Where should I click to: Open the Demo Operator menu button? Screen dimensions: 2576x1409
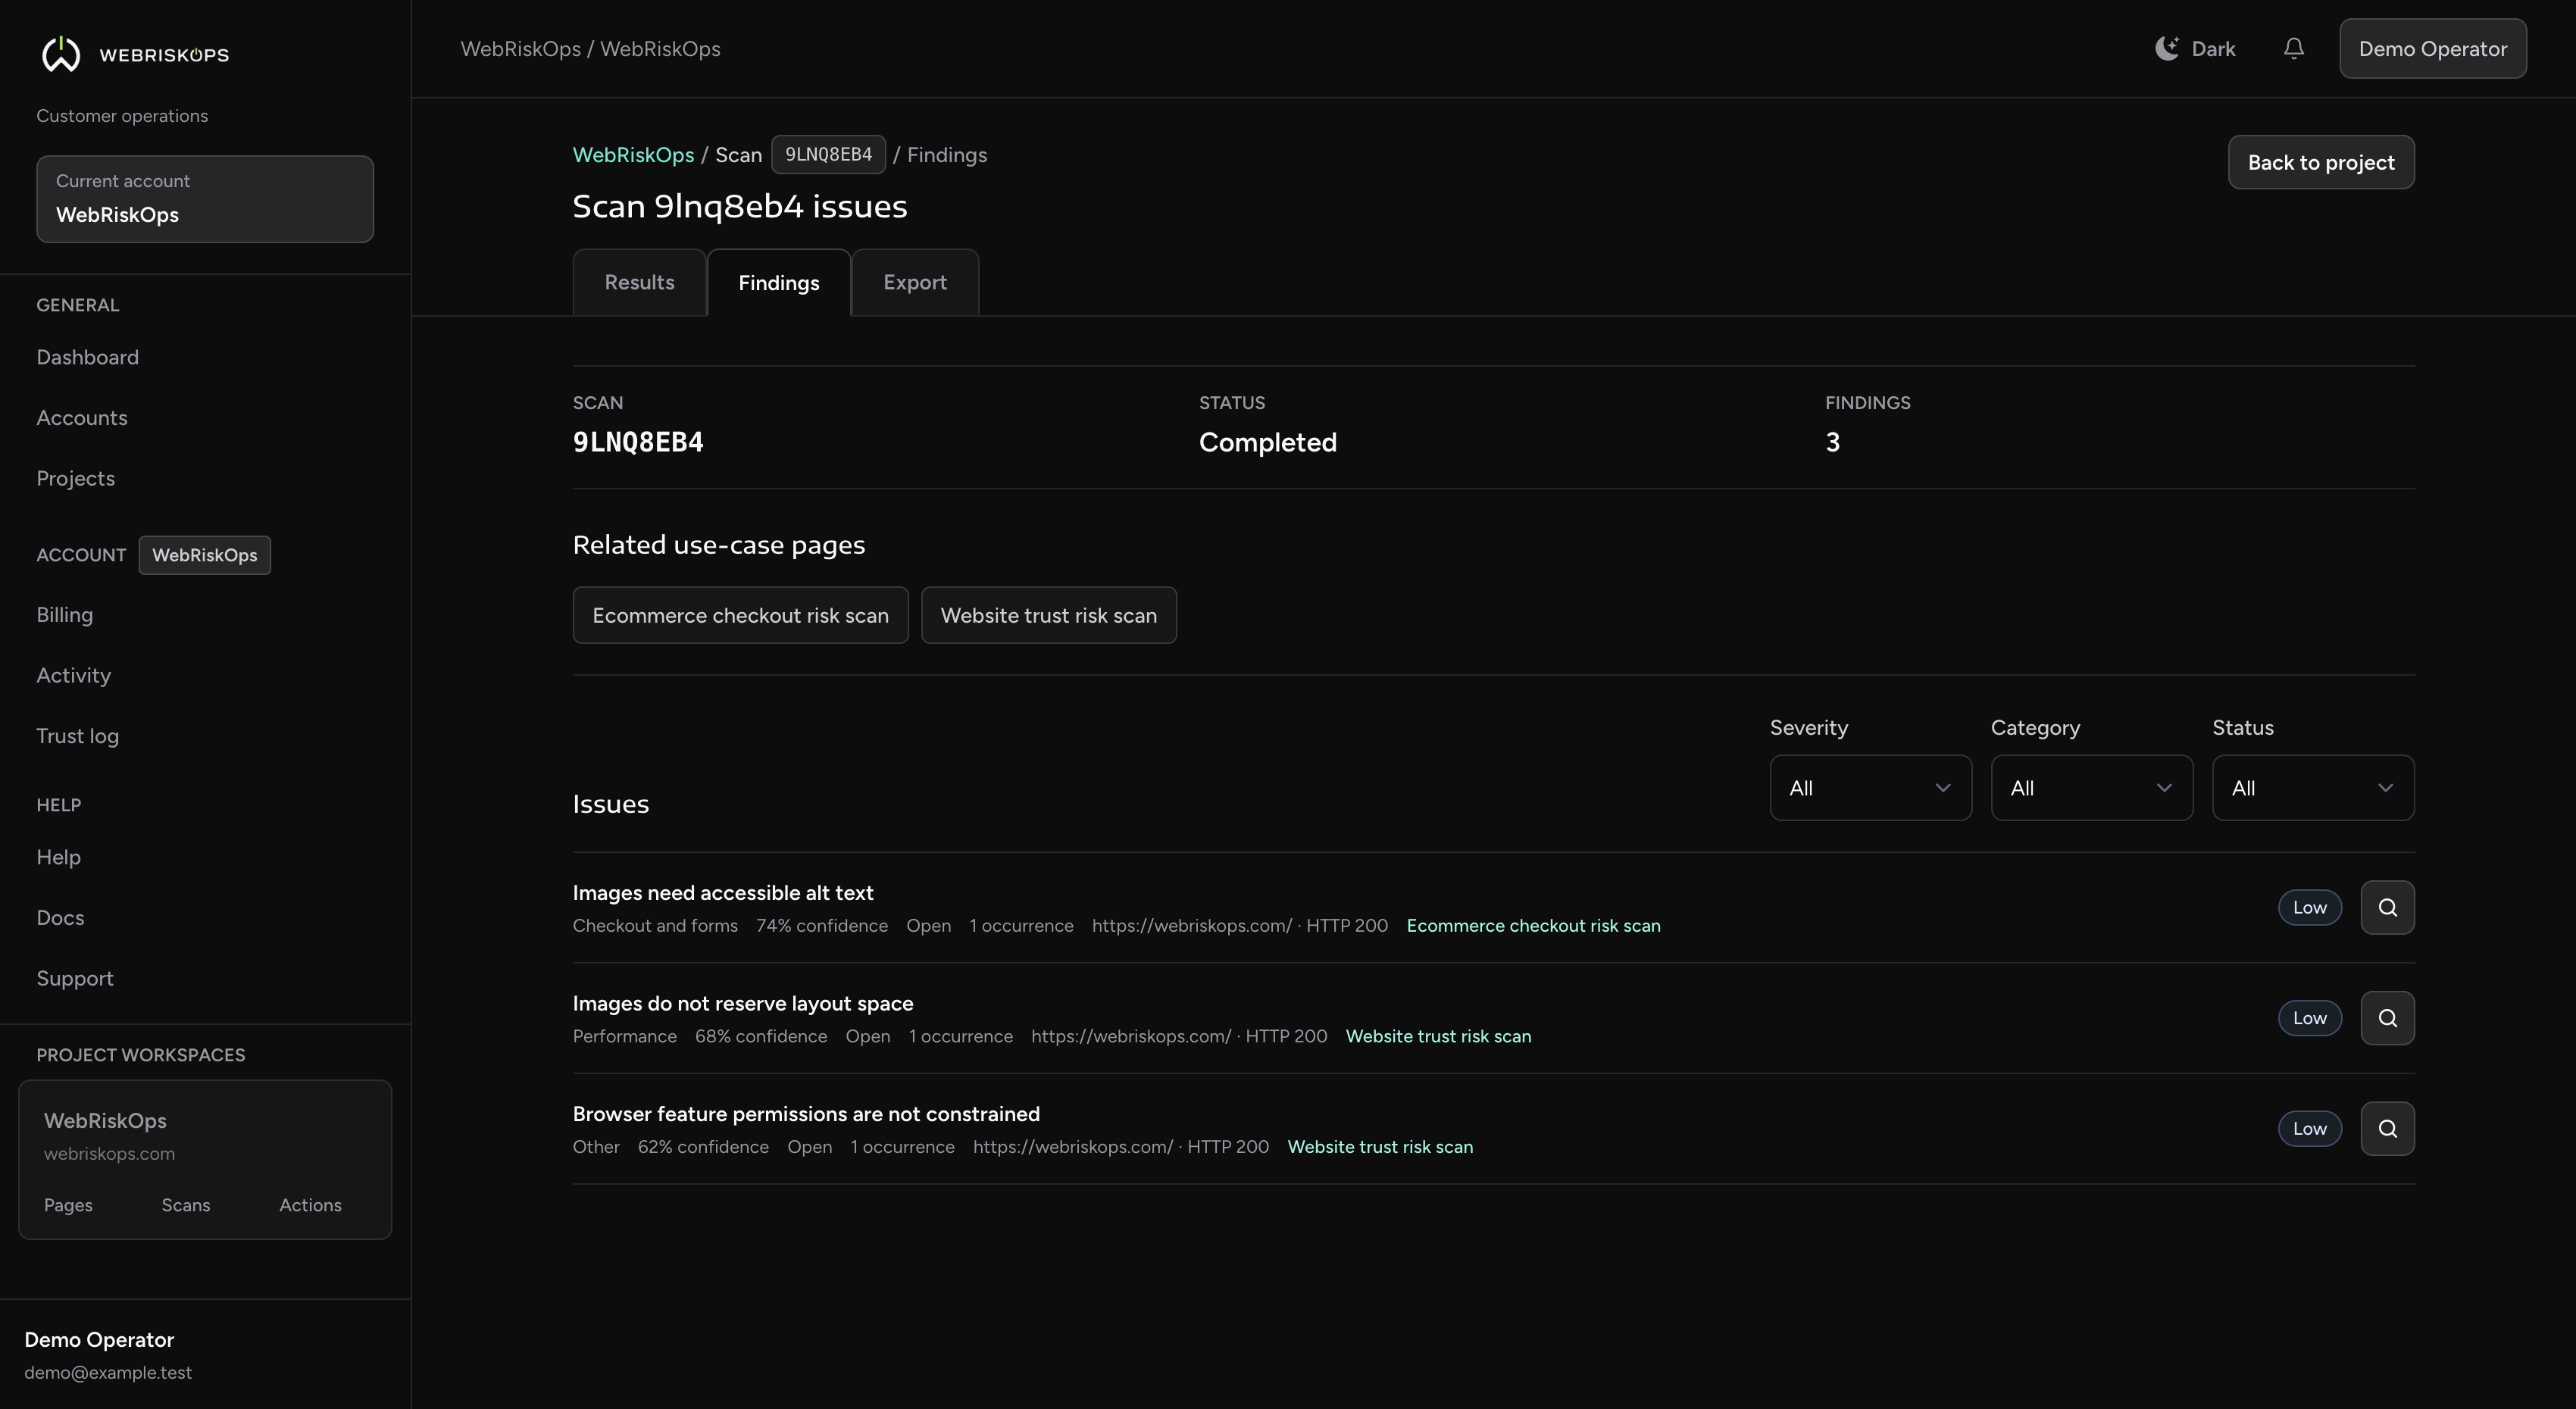[x=2432, y=48]
